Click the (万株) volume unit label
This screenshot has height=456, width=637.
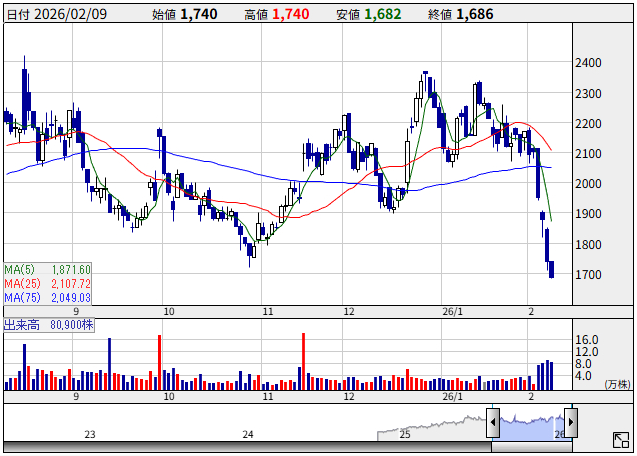click(618, 384)
